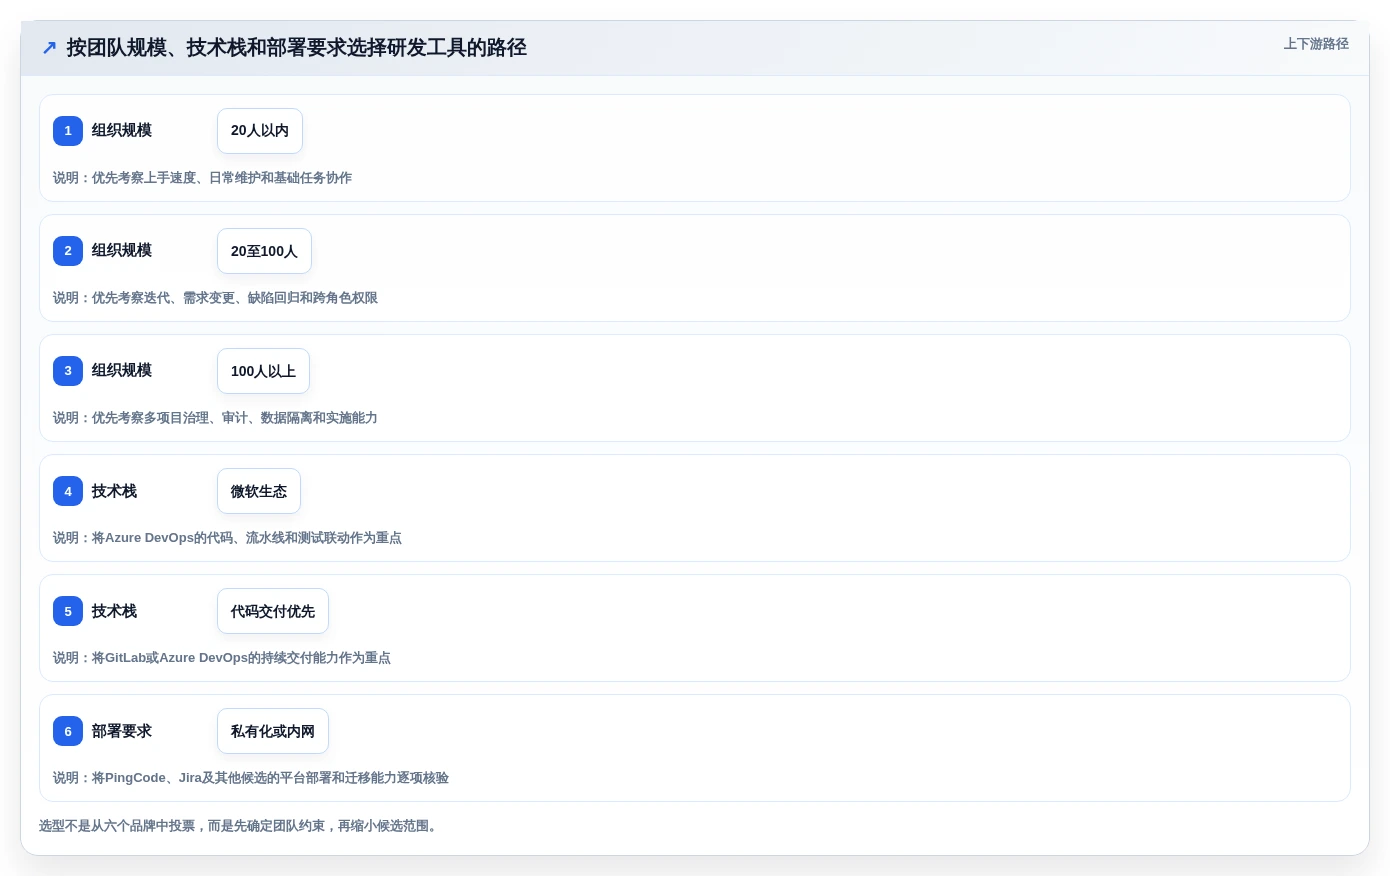Click 组织规模 label in step 1

click(x=122, y=131)
